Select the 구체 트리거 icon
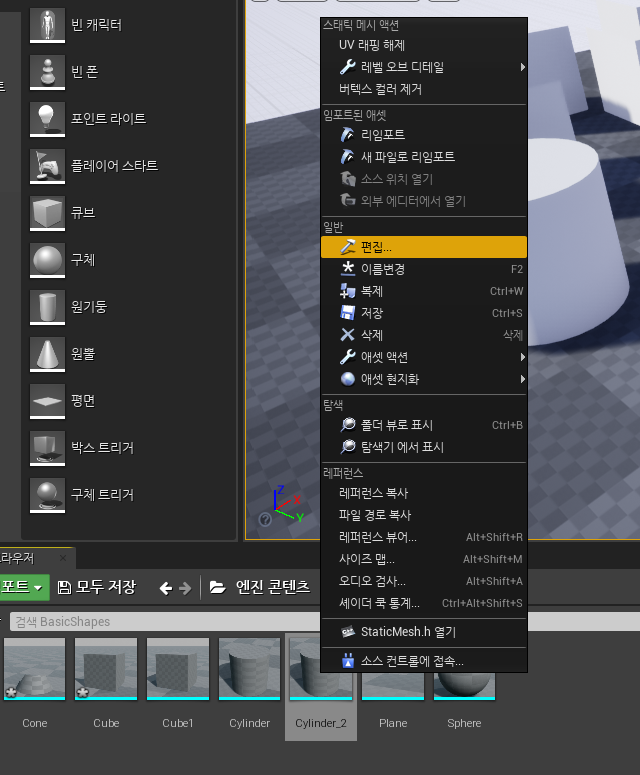Viewport: 640px width, 775px height. coord(47,495)
